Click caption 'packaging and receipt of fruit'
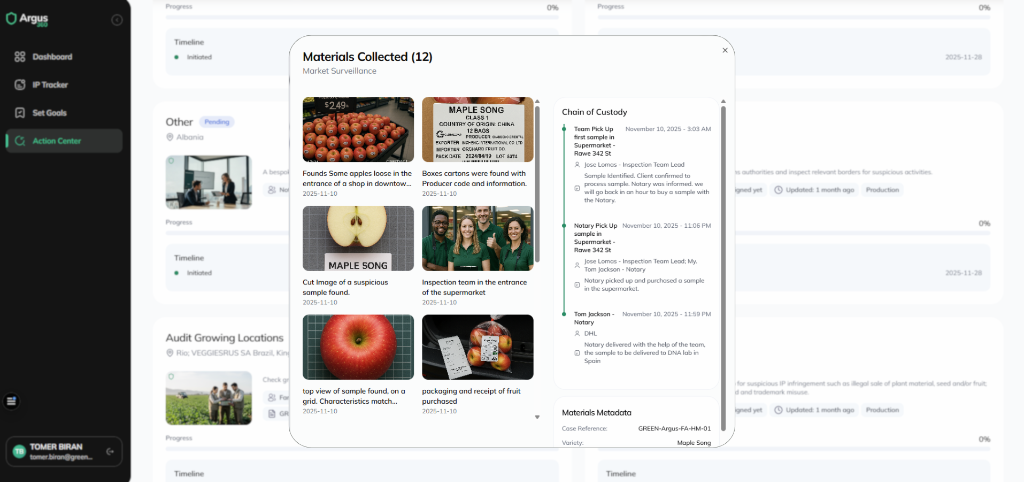1024x482 pixels. coord(472,391)
